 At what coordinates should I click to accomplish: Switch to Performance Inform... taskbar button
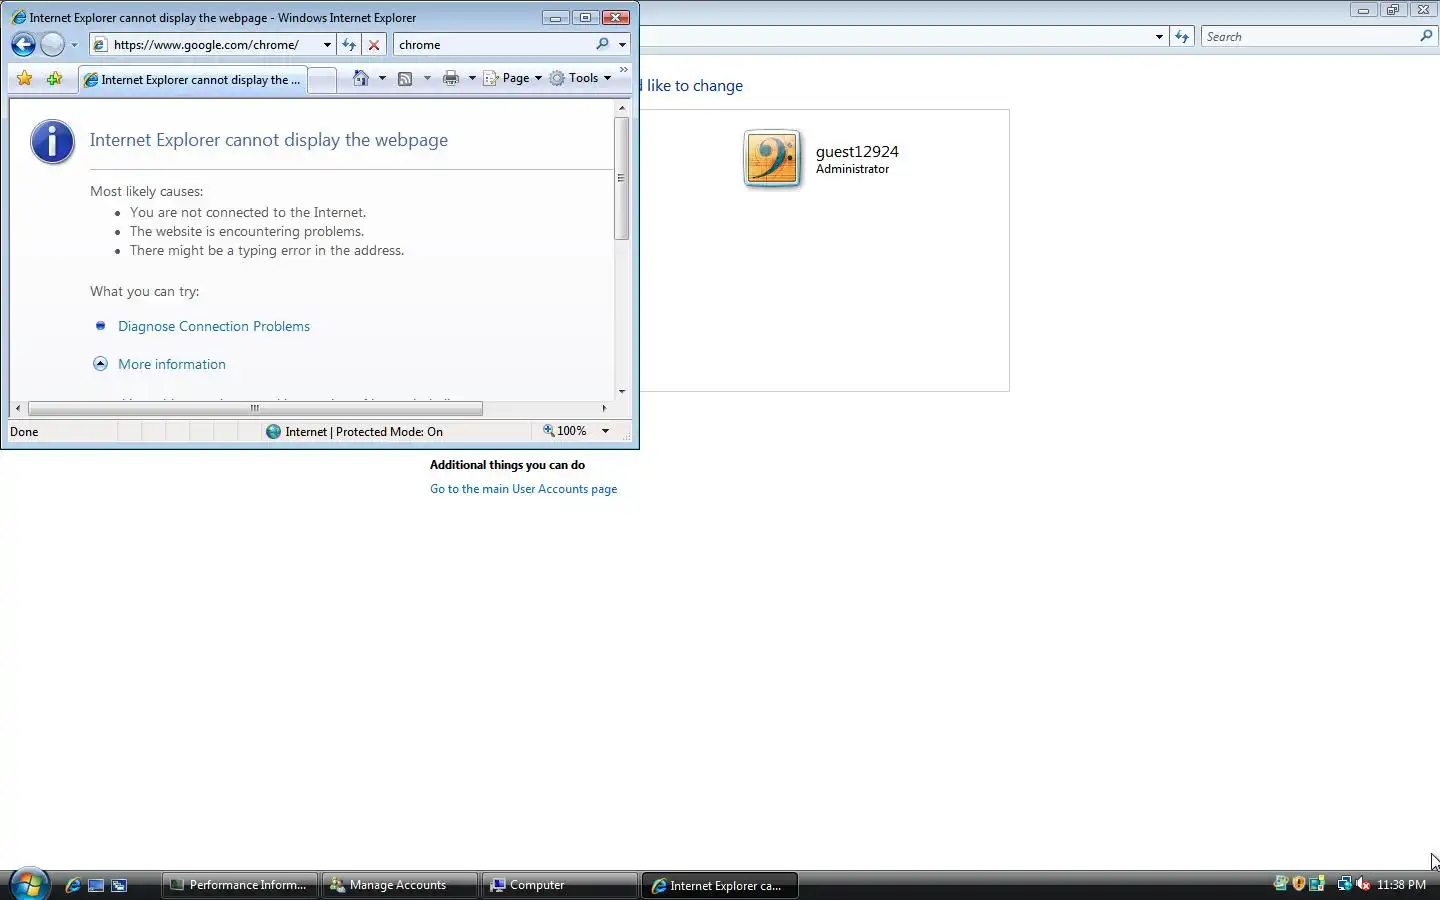click(x=240, y=885)
